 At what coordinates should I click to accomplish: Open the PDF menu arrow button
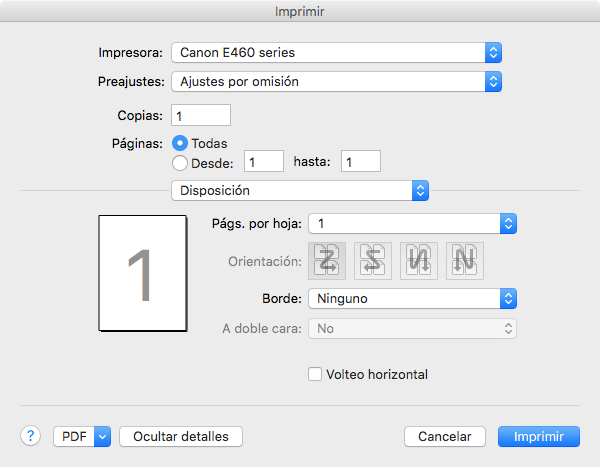coord(101,436)
